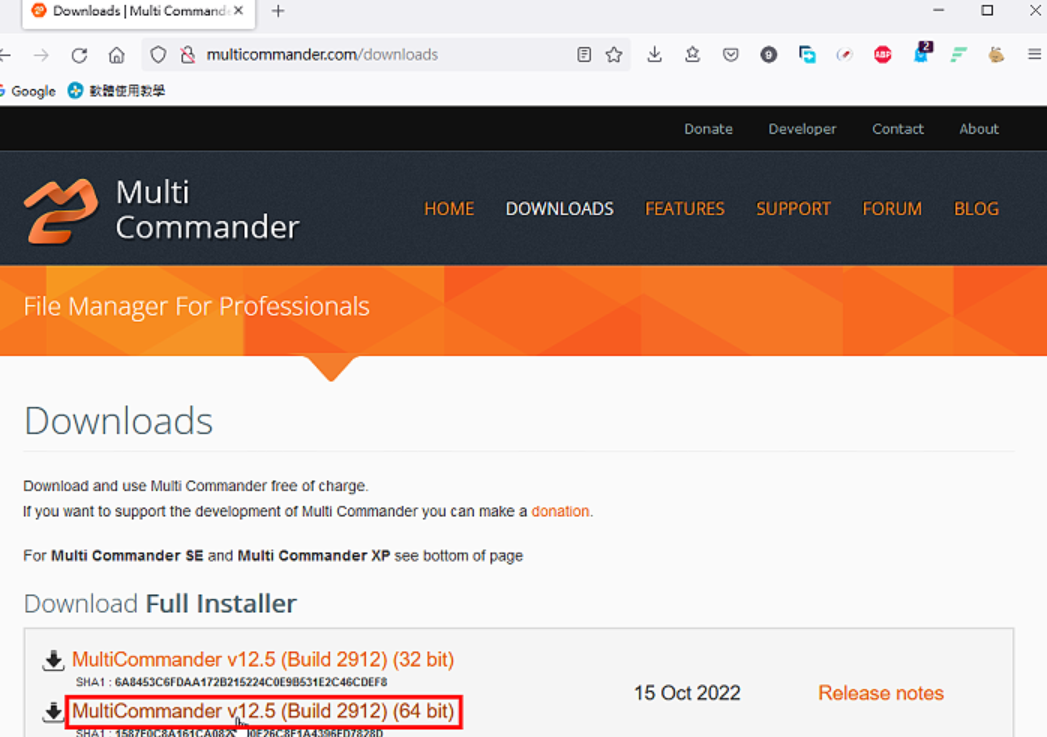Click the 15 Oct 2022 date text
1047x737 pixels.
[x=687, y=693]
